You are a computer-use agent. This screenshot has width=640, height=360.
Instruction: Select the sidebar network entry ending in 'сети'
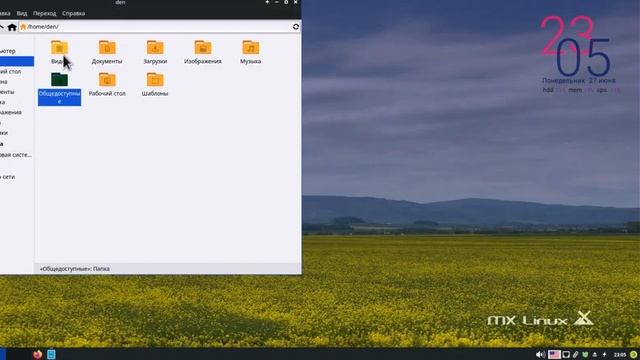click(8, 177)
